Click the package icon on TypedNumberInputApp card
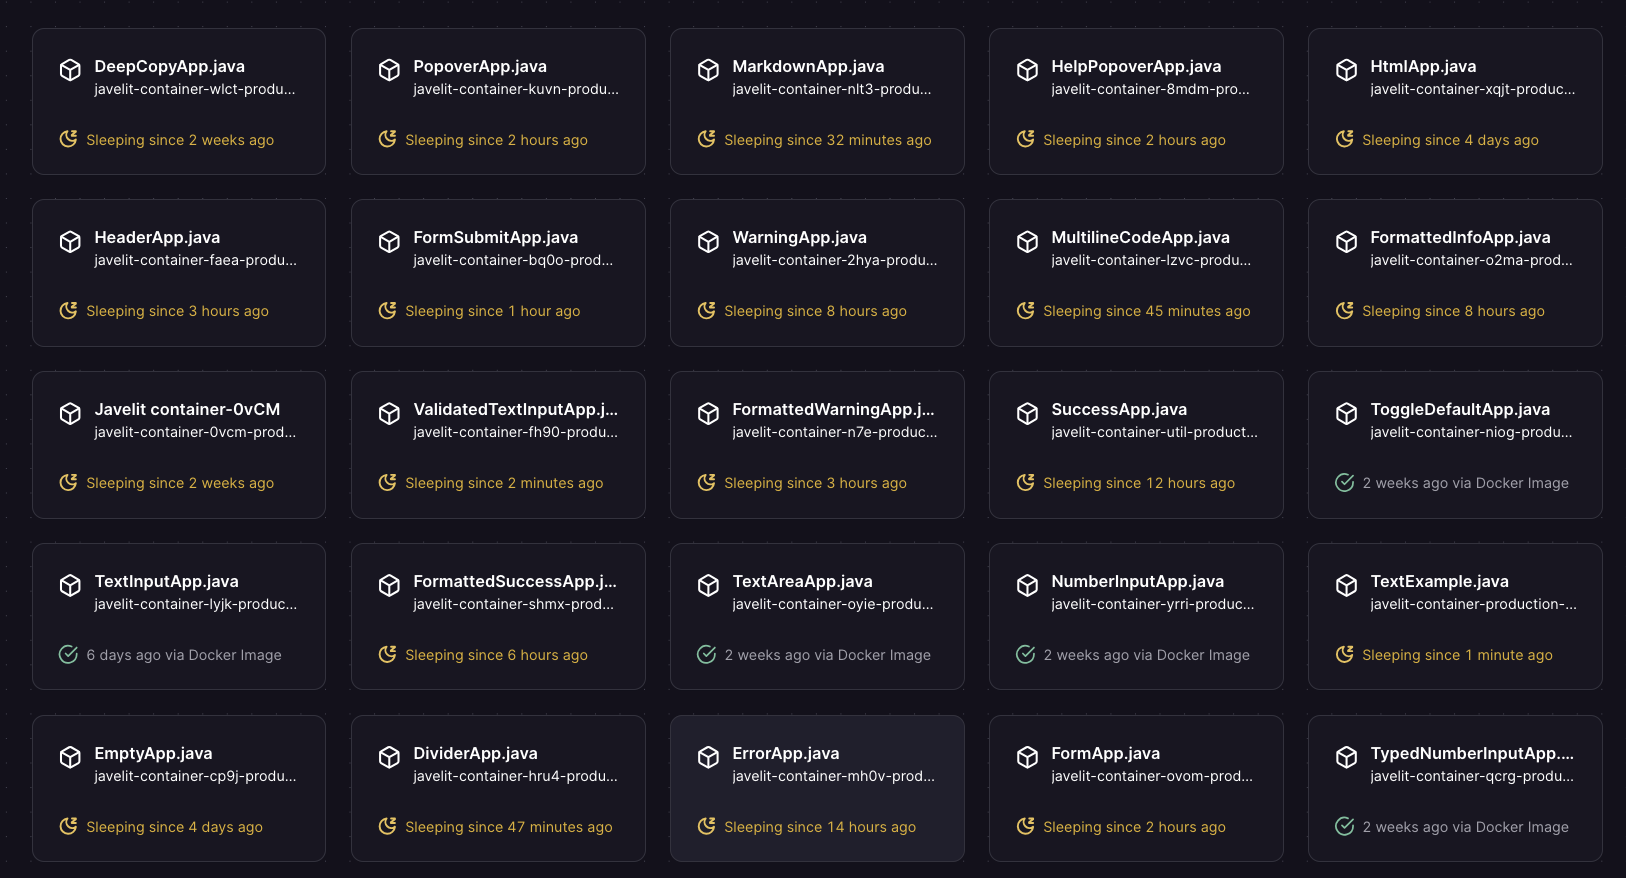The width and height of the screenshot is (1626, 878). [x=1345, y=757]
